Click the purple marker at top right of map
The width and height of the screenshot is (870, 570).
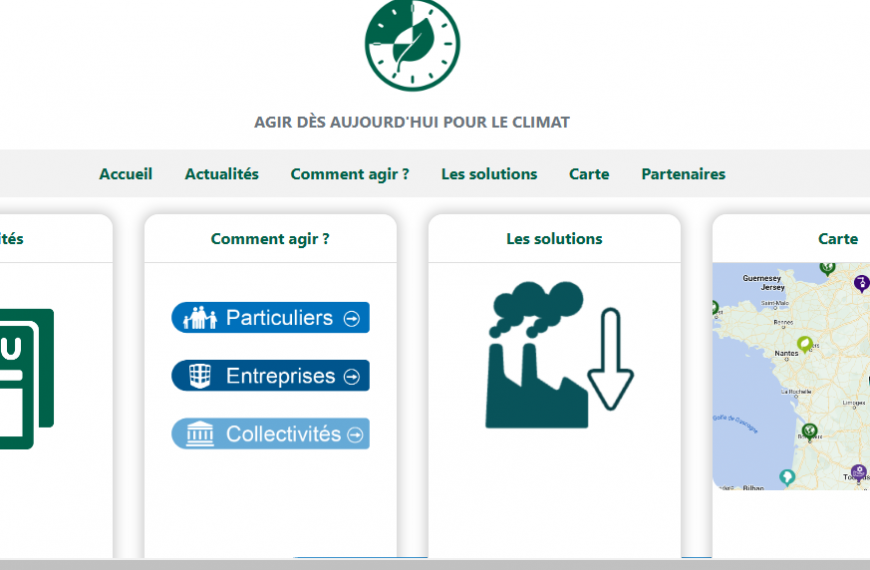coord(861,284)
